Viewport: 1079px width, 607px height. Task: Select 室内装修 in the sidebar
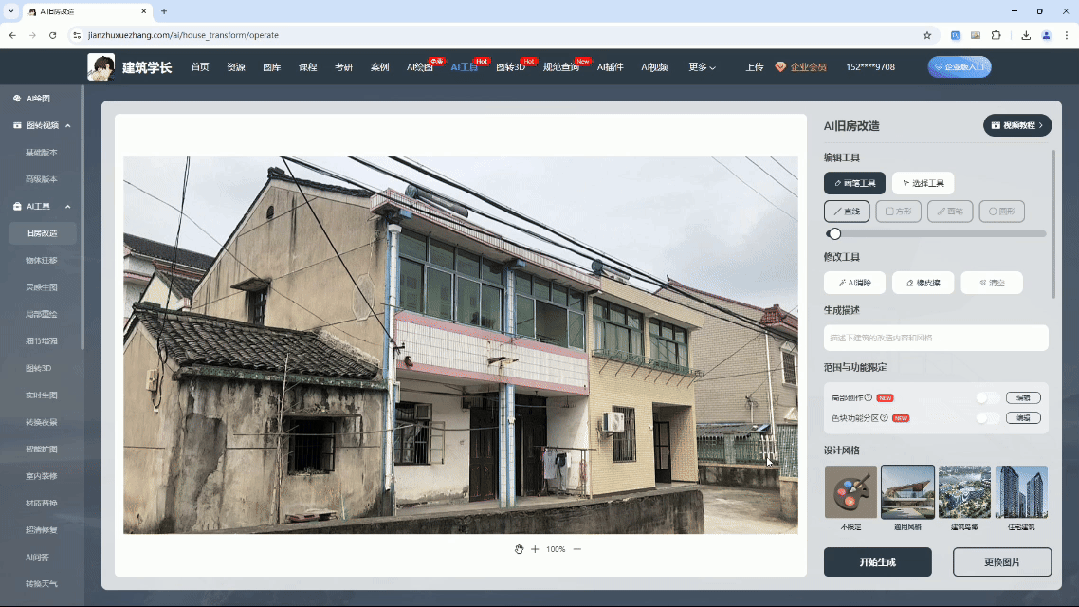(x=42, y=476)
